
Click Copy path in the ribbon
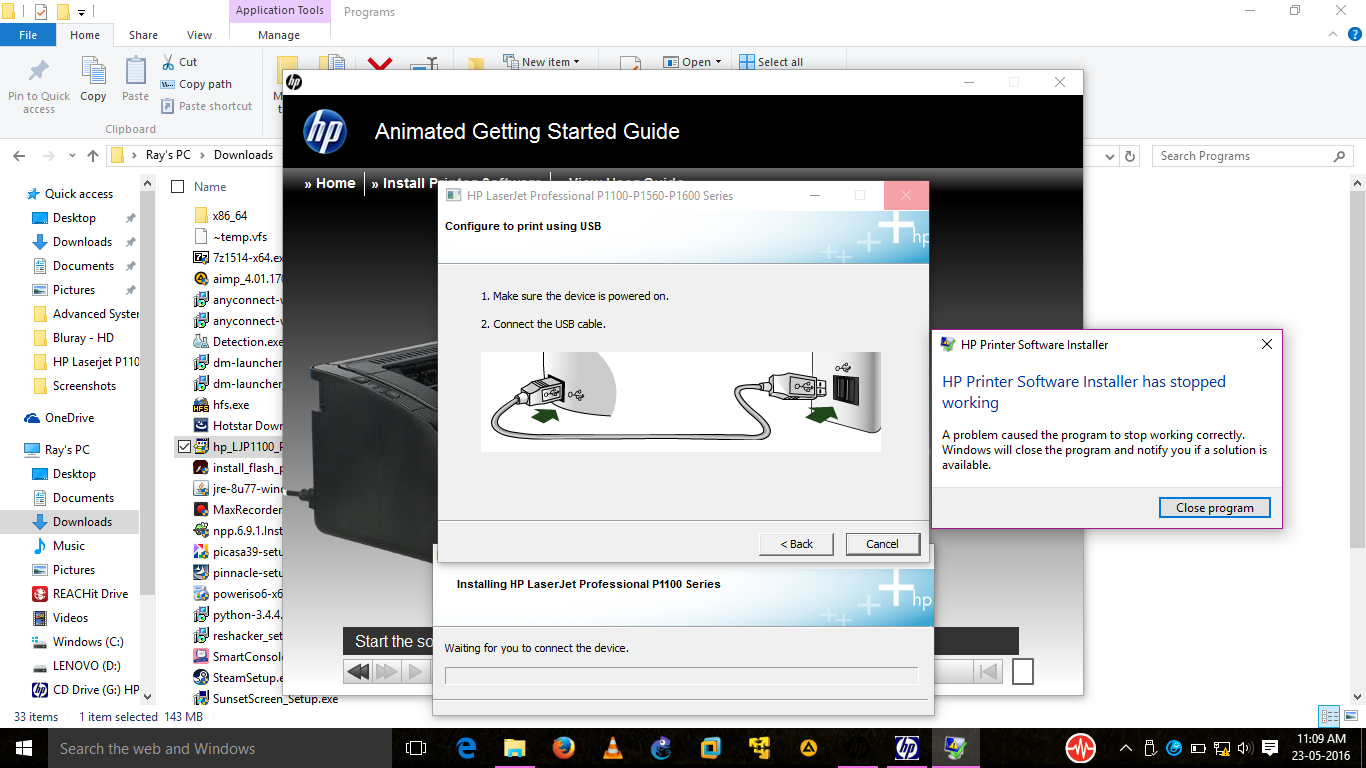[196, 84]
